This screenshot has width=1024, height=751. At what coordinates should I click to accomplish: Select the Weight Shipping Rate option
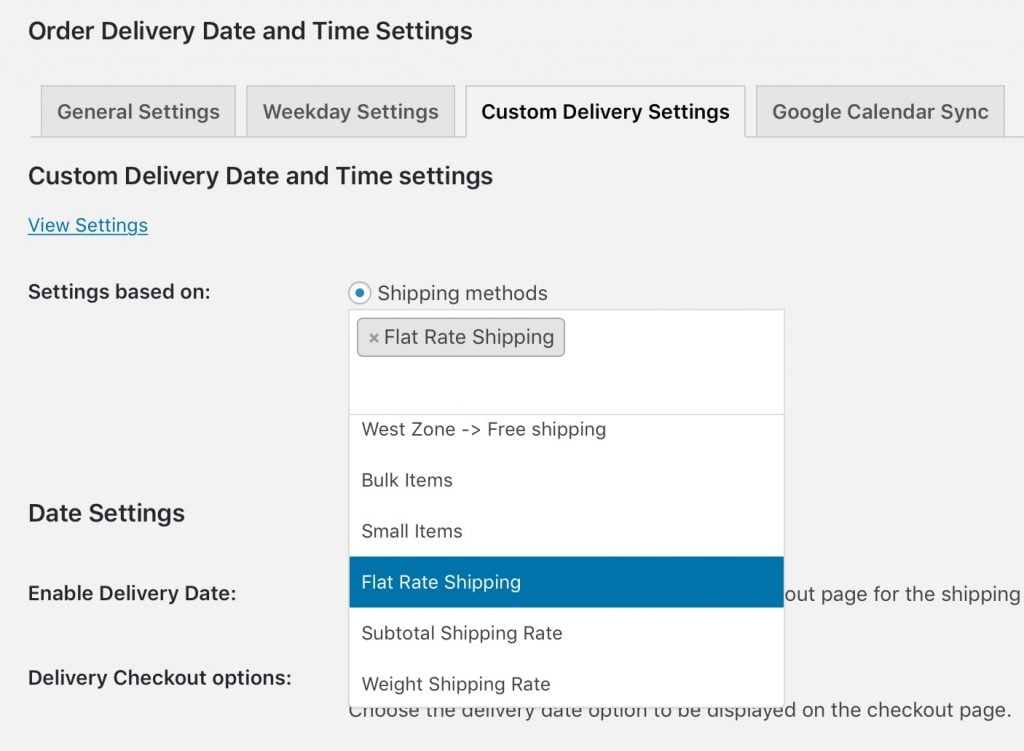tap(456, 684)
